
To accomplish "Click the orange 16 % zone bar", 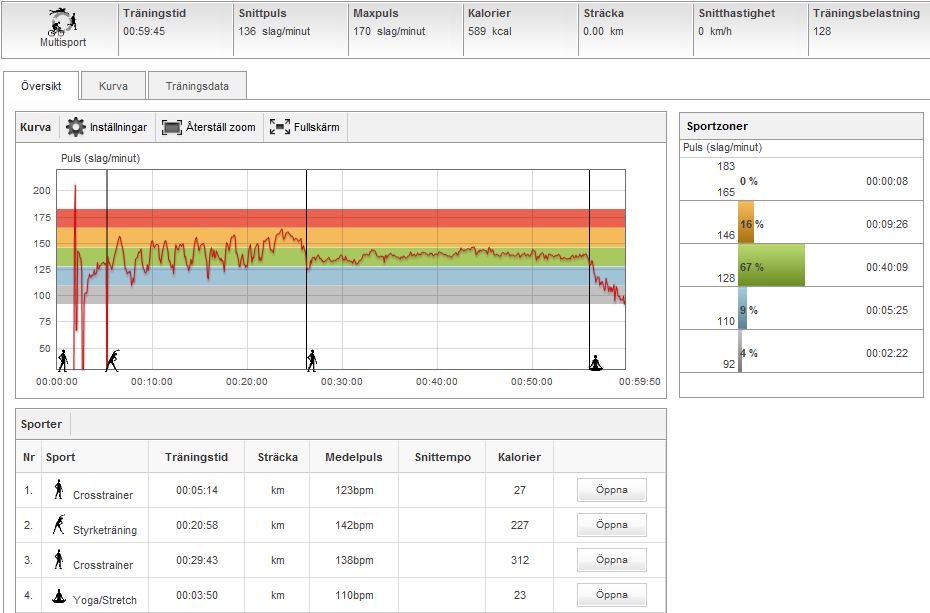I will [746, 223].
